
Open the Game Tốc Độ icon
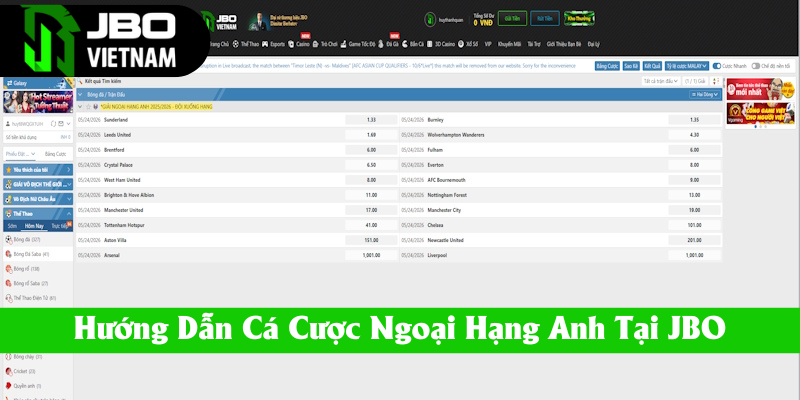coord(344,44)
